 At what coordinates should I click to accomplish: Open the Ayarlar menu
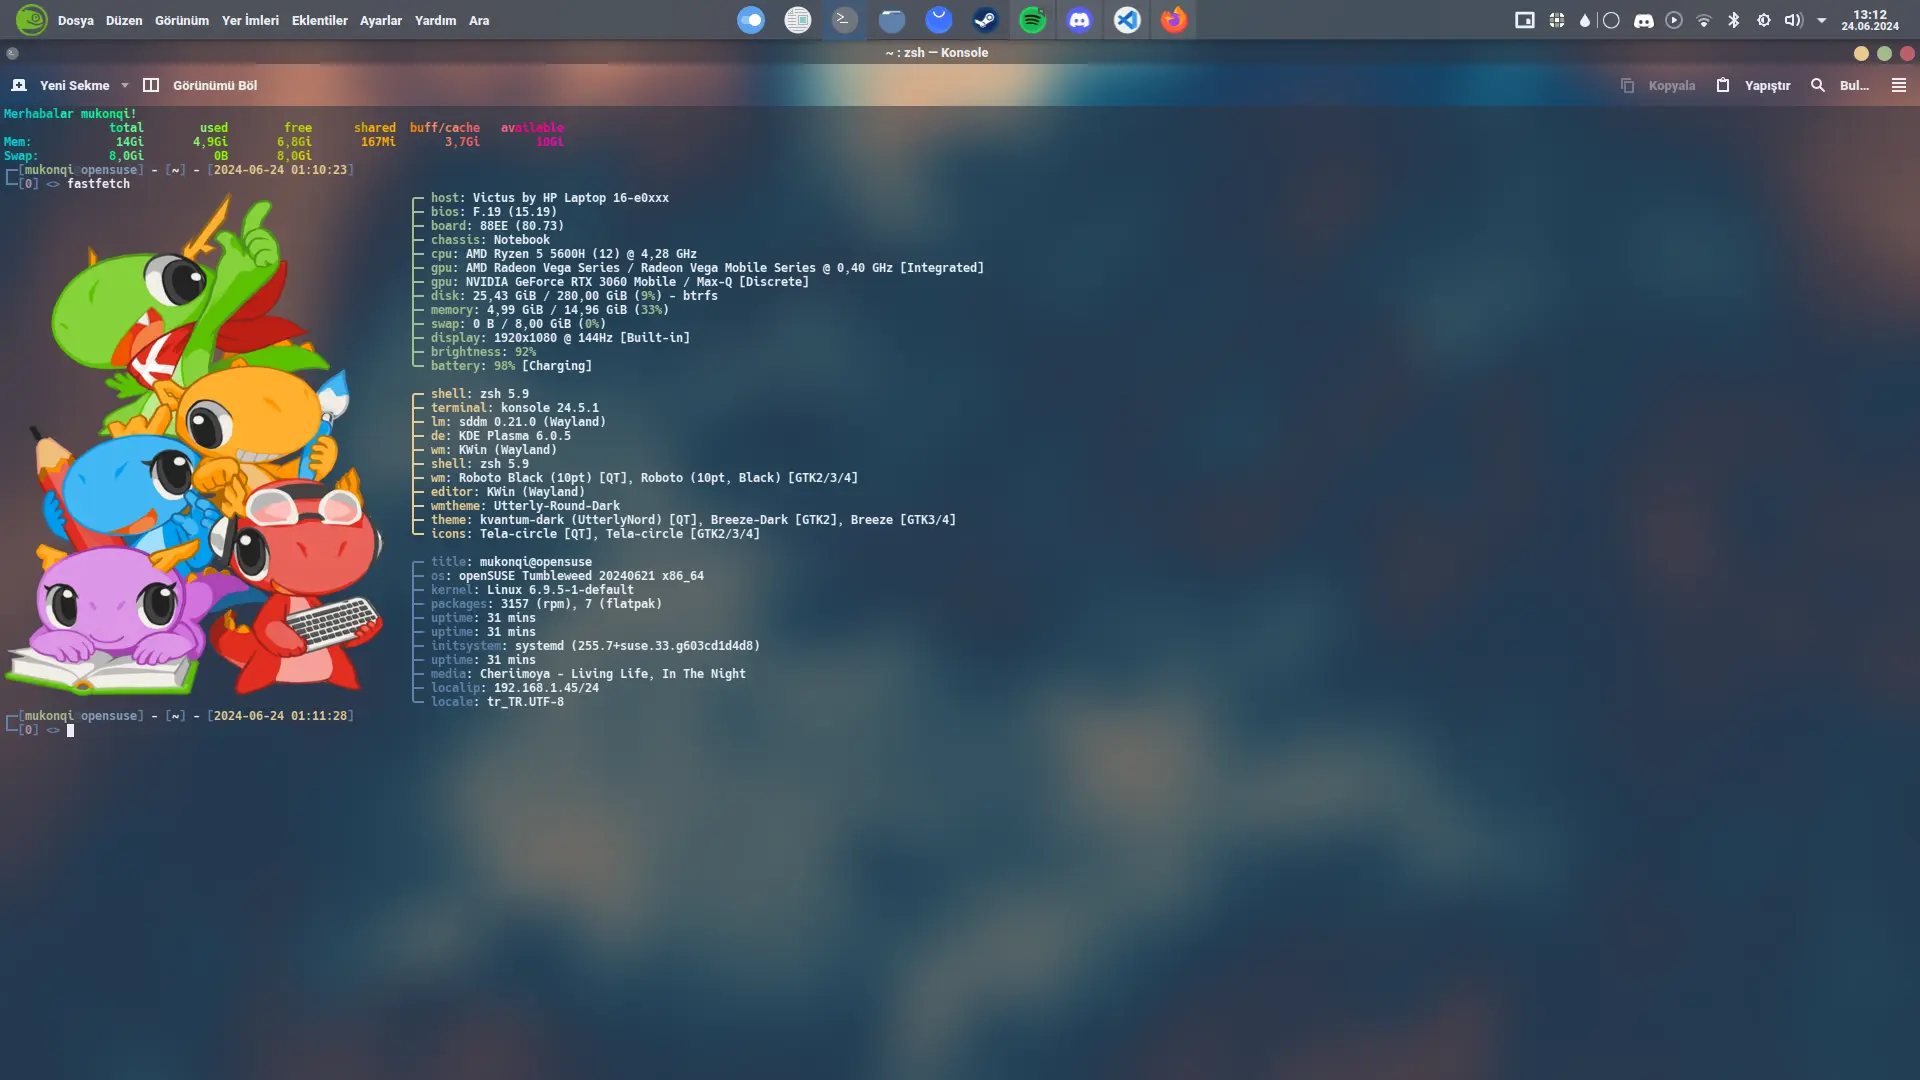[381, 20]
